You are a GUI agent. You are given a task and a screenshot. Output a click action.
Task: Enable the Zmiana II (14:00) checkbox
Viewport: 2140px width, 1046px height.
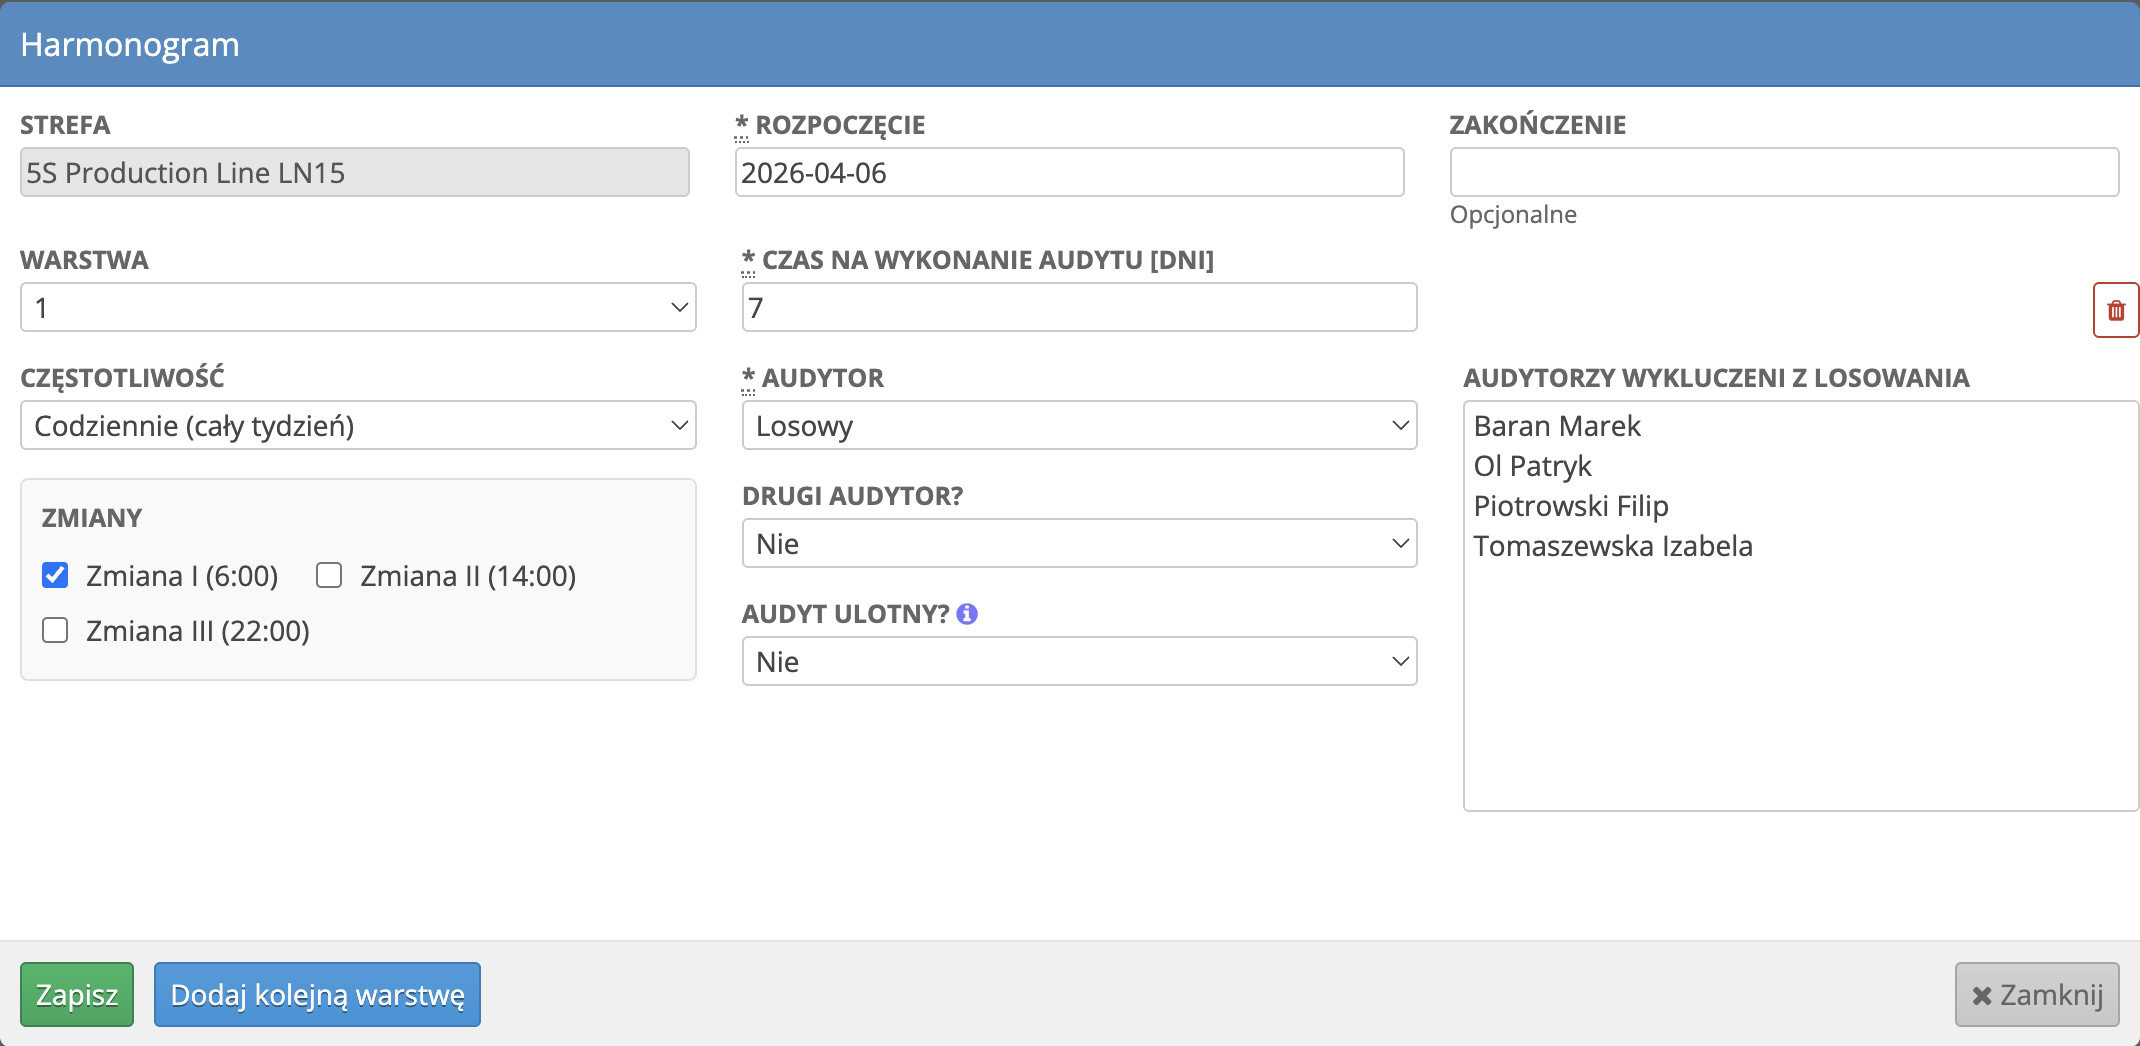click(329, 575)
